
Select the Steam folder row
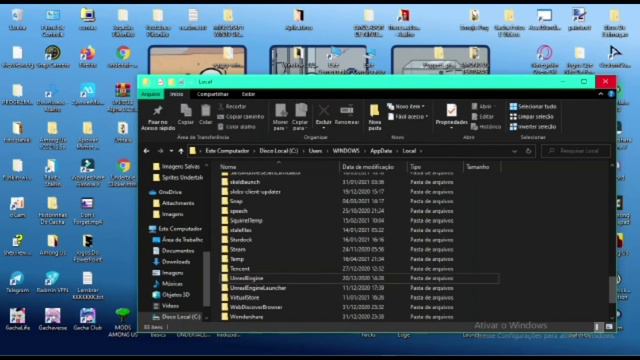point(359,249)
